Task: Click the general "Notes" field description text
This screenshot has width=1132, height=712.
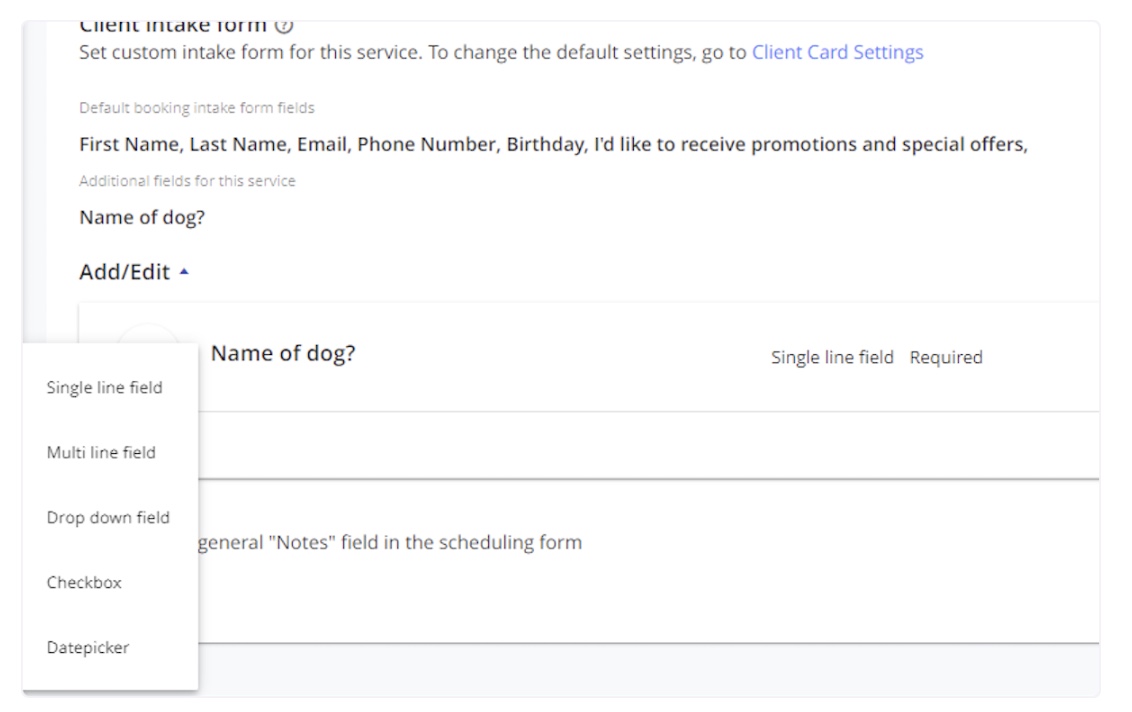Action: [x=390, y=543]
